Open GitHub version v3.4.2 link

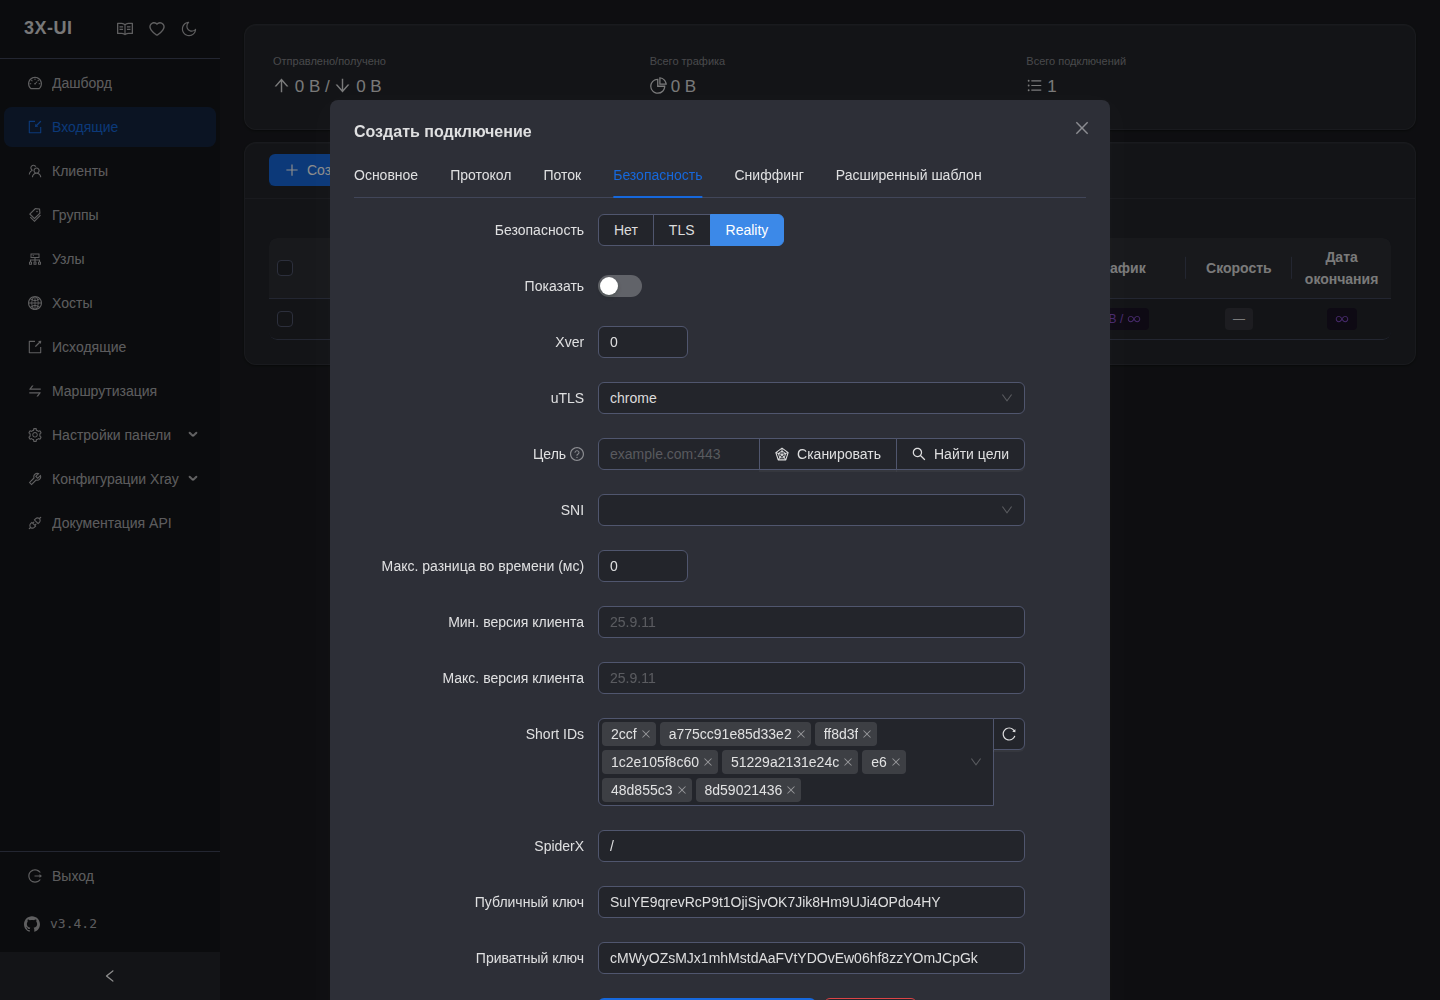tap(61, 924)
